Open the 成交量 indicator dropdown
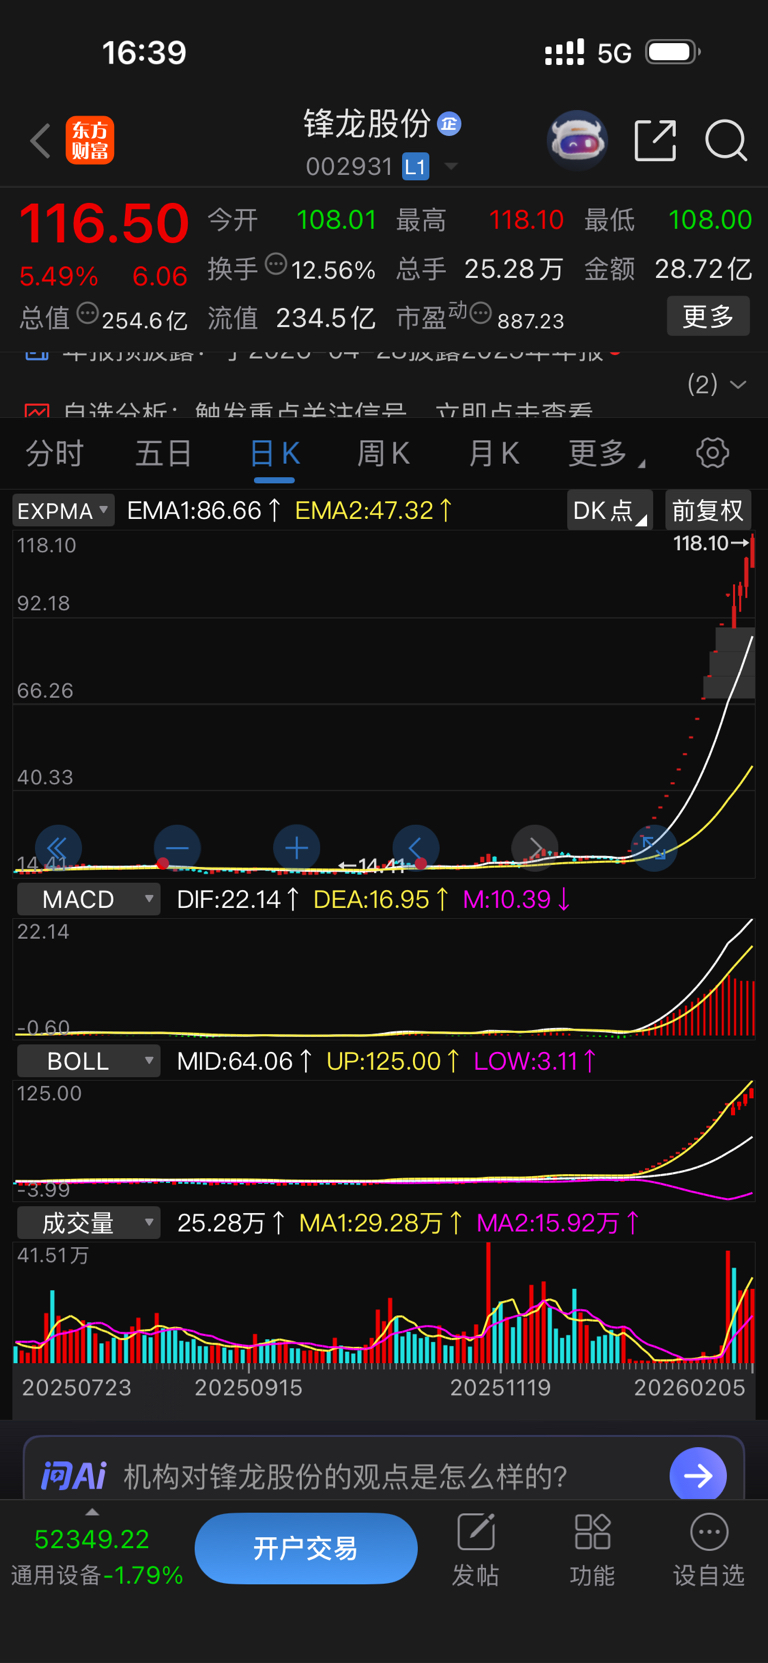Image resolution: width=768 pixels, height=1663 pixels. [88, 1223]
